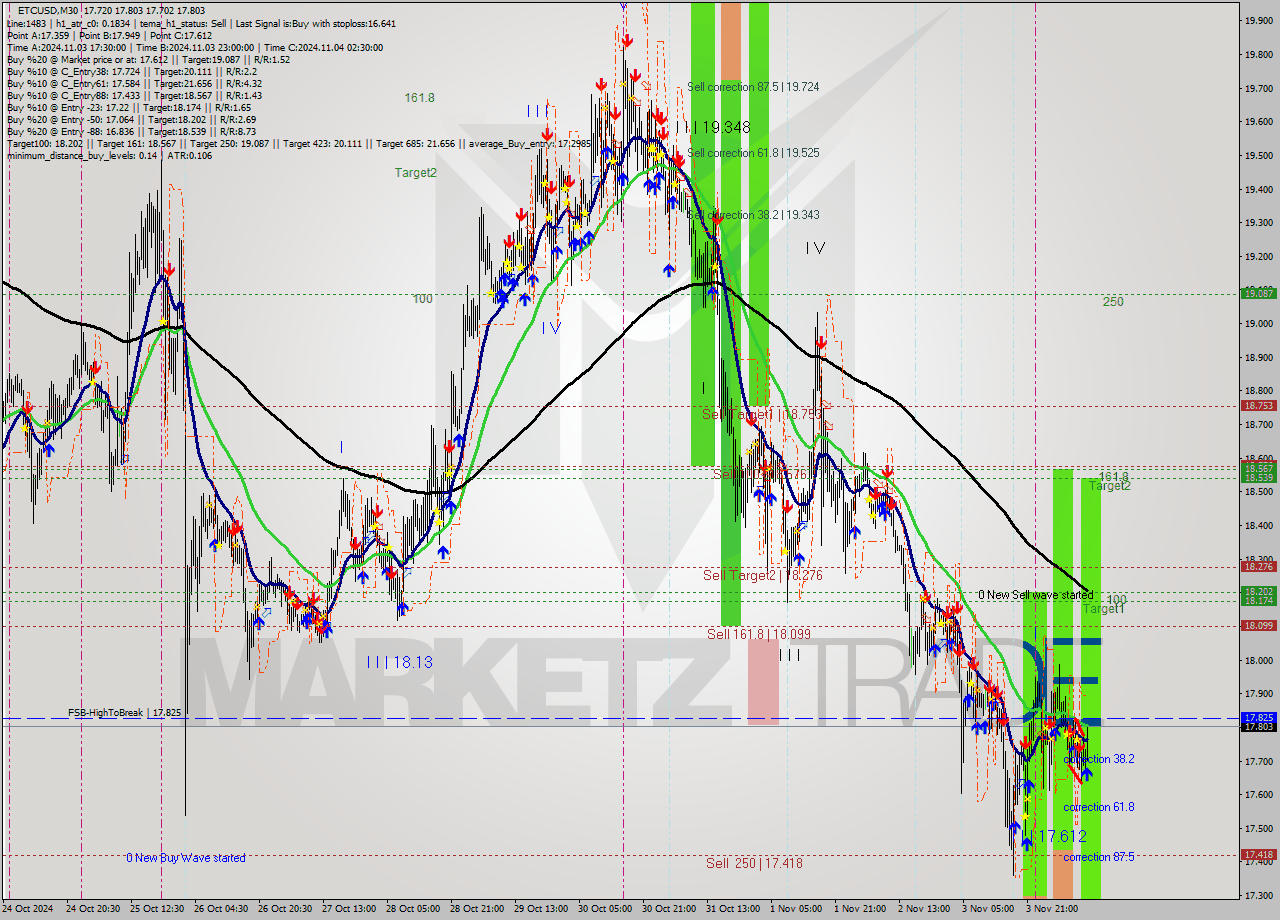Select the 'Sell correction 87.5 | 19.724' label

pos(753,87)
